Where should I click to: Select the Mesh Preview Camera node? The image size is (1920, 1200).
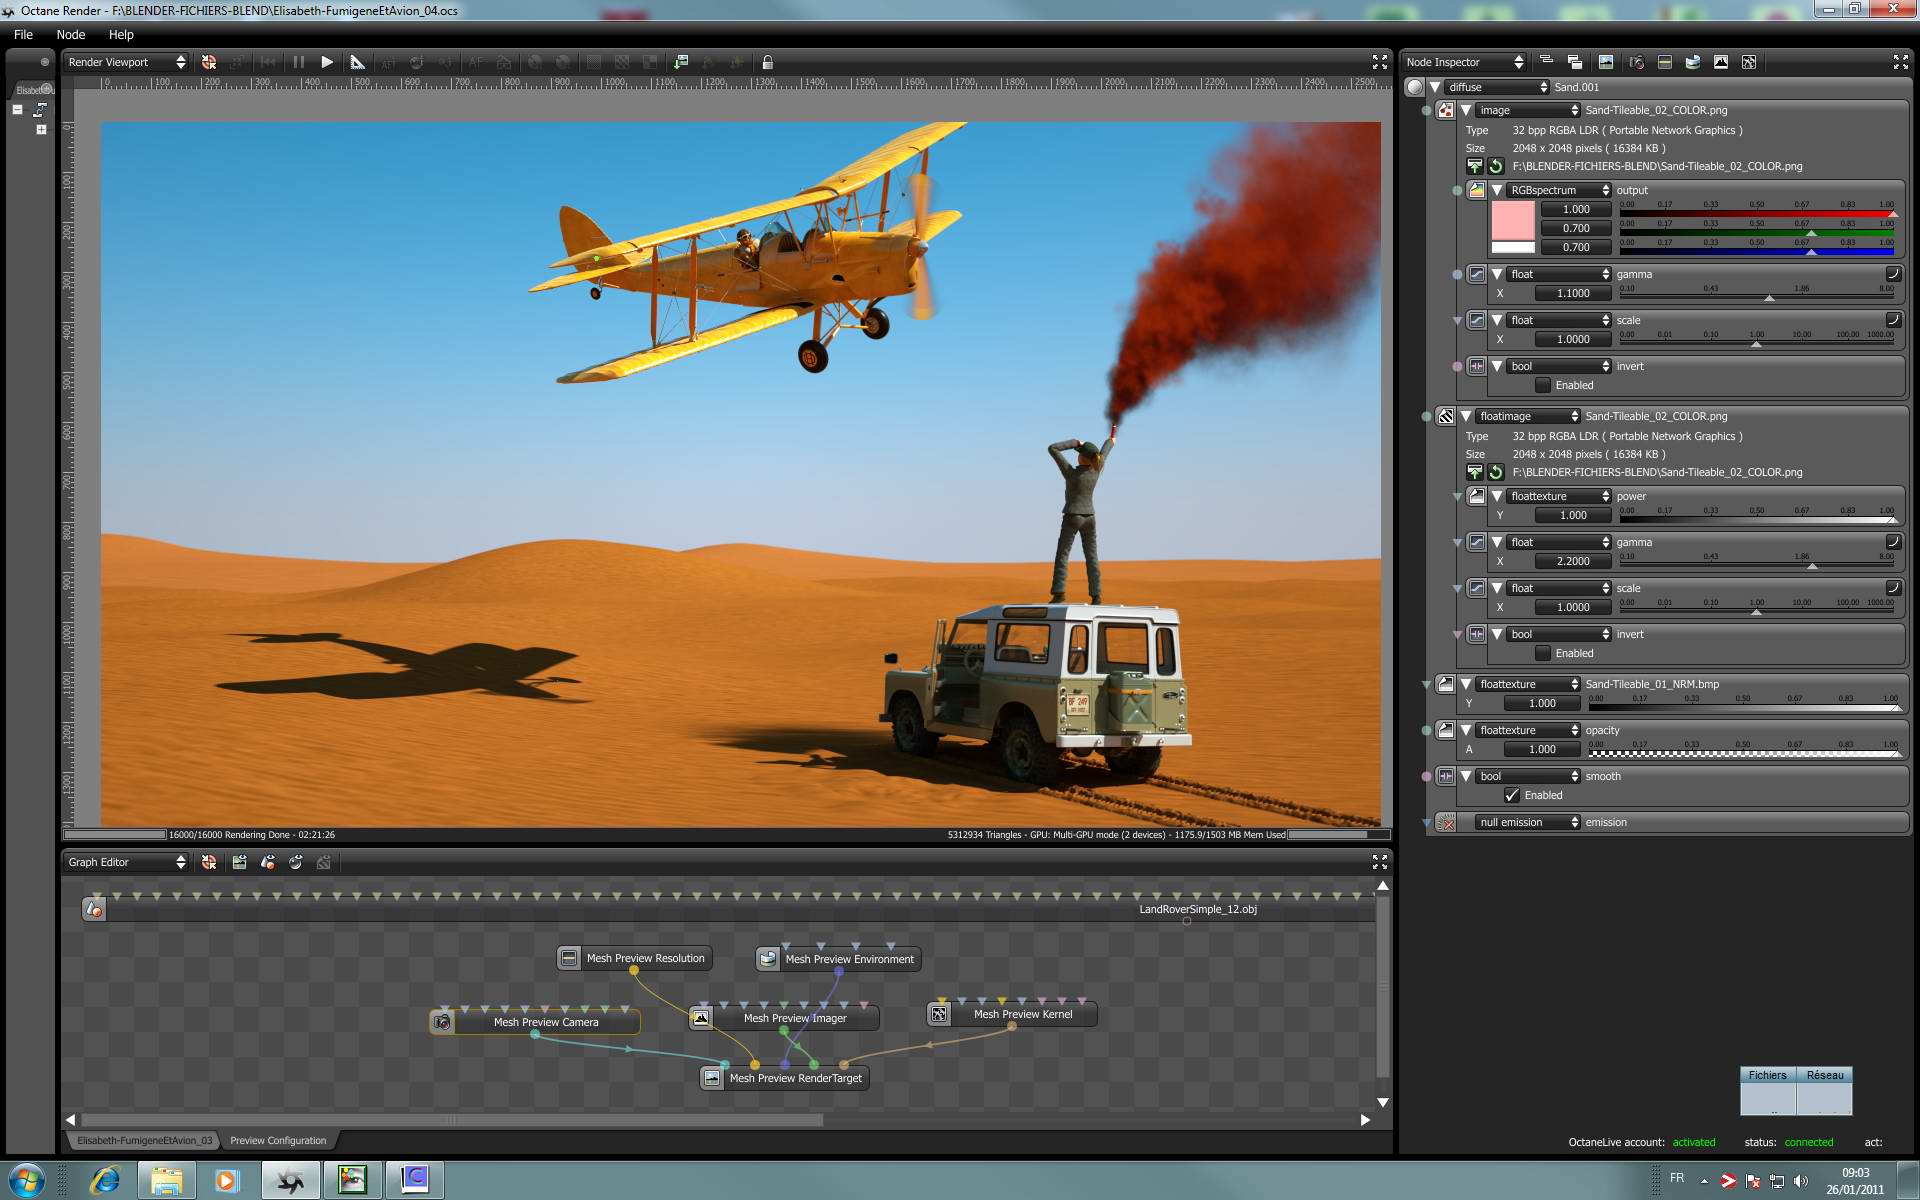[545, 1022]
